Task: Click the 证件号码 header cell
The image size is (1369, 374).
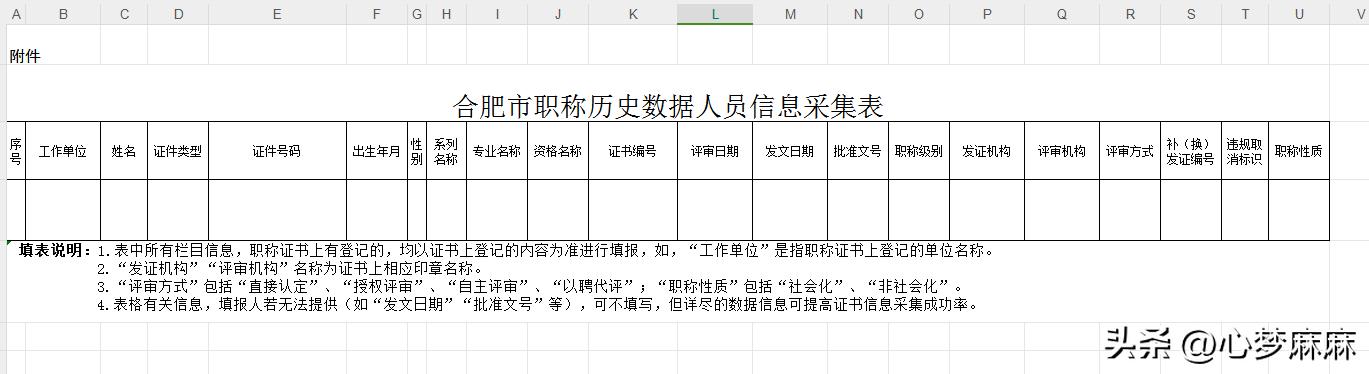Action: 277,151
